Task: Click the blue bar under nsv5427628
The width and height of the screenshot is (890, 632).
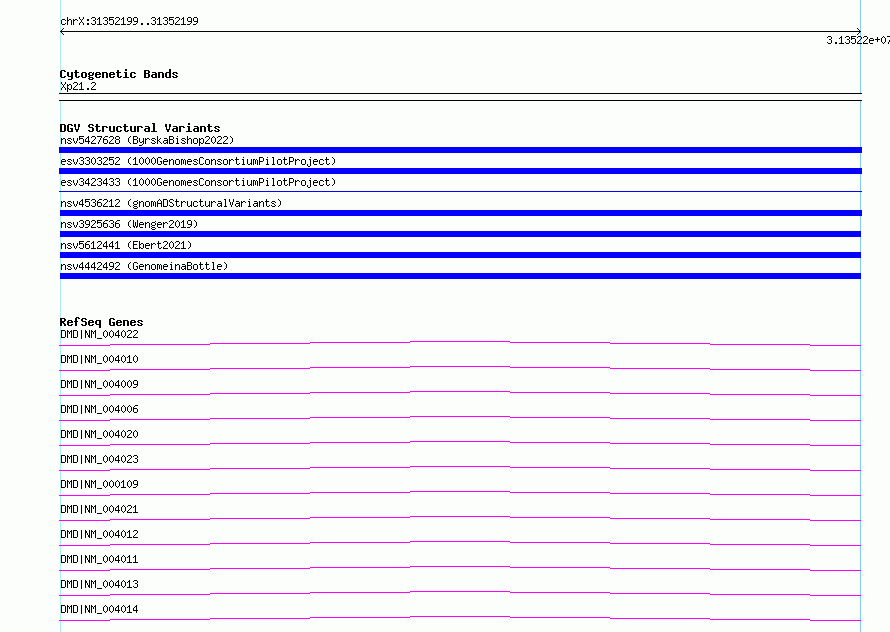Action: point(460,150)
